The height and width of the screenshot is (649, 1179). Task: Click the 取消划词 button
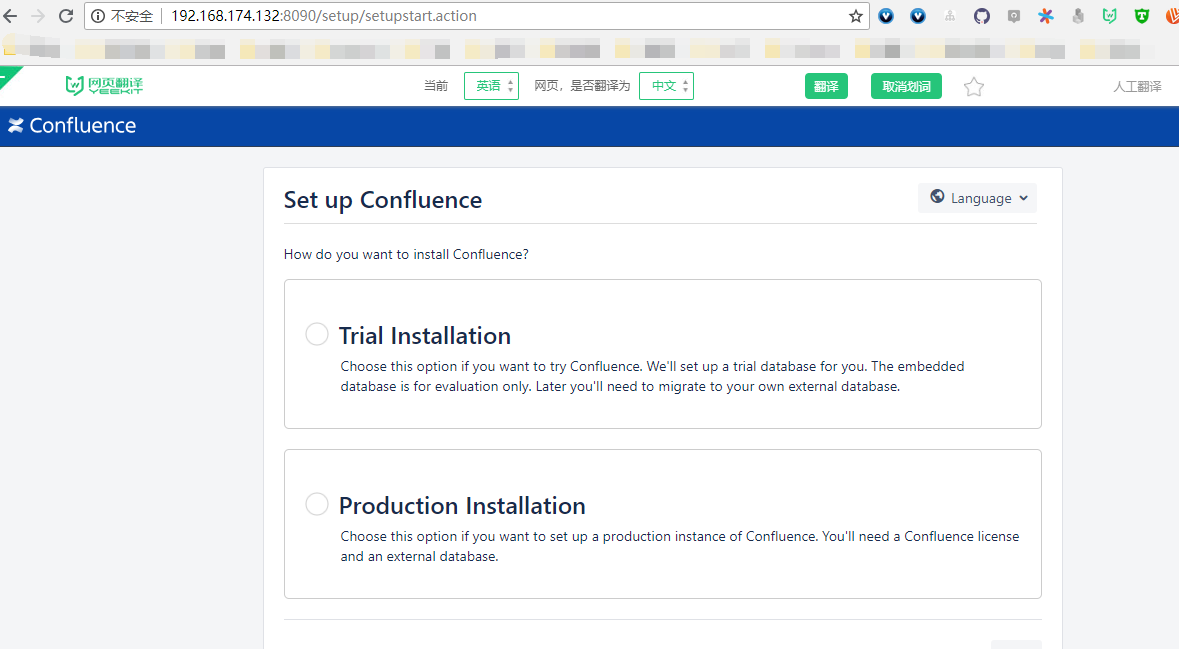point(906,86)
